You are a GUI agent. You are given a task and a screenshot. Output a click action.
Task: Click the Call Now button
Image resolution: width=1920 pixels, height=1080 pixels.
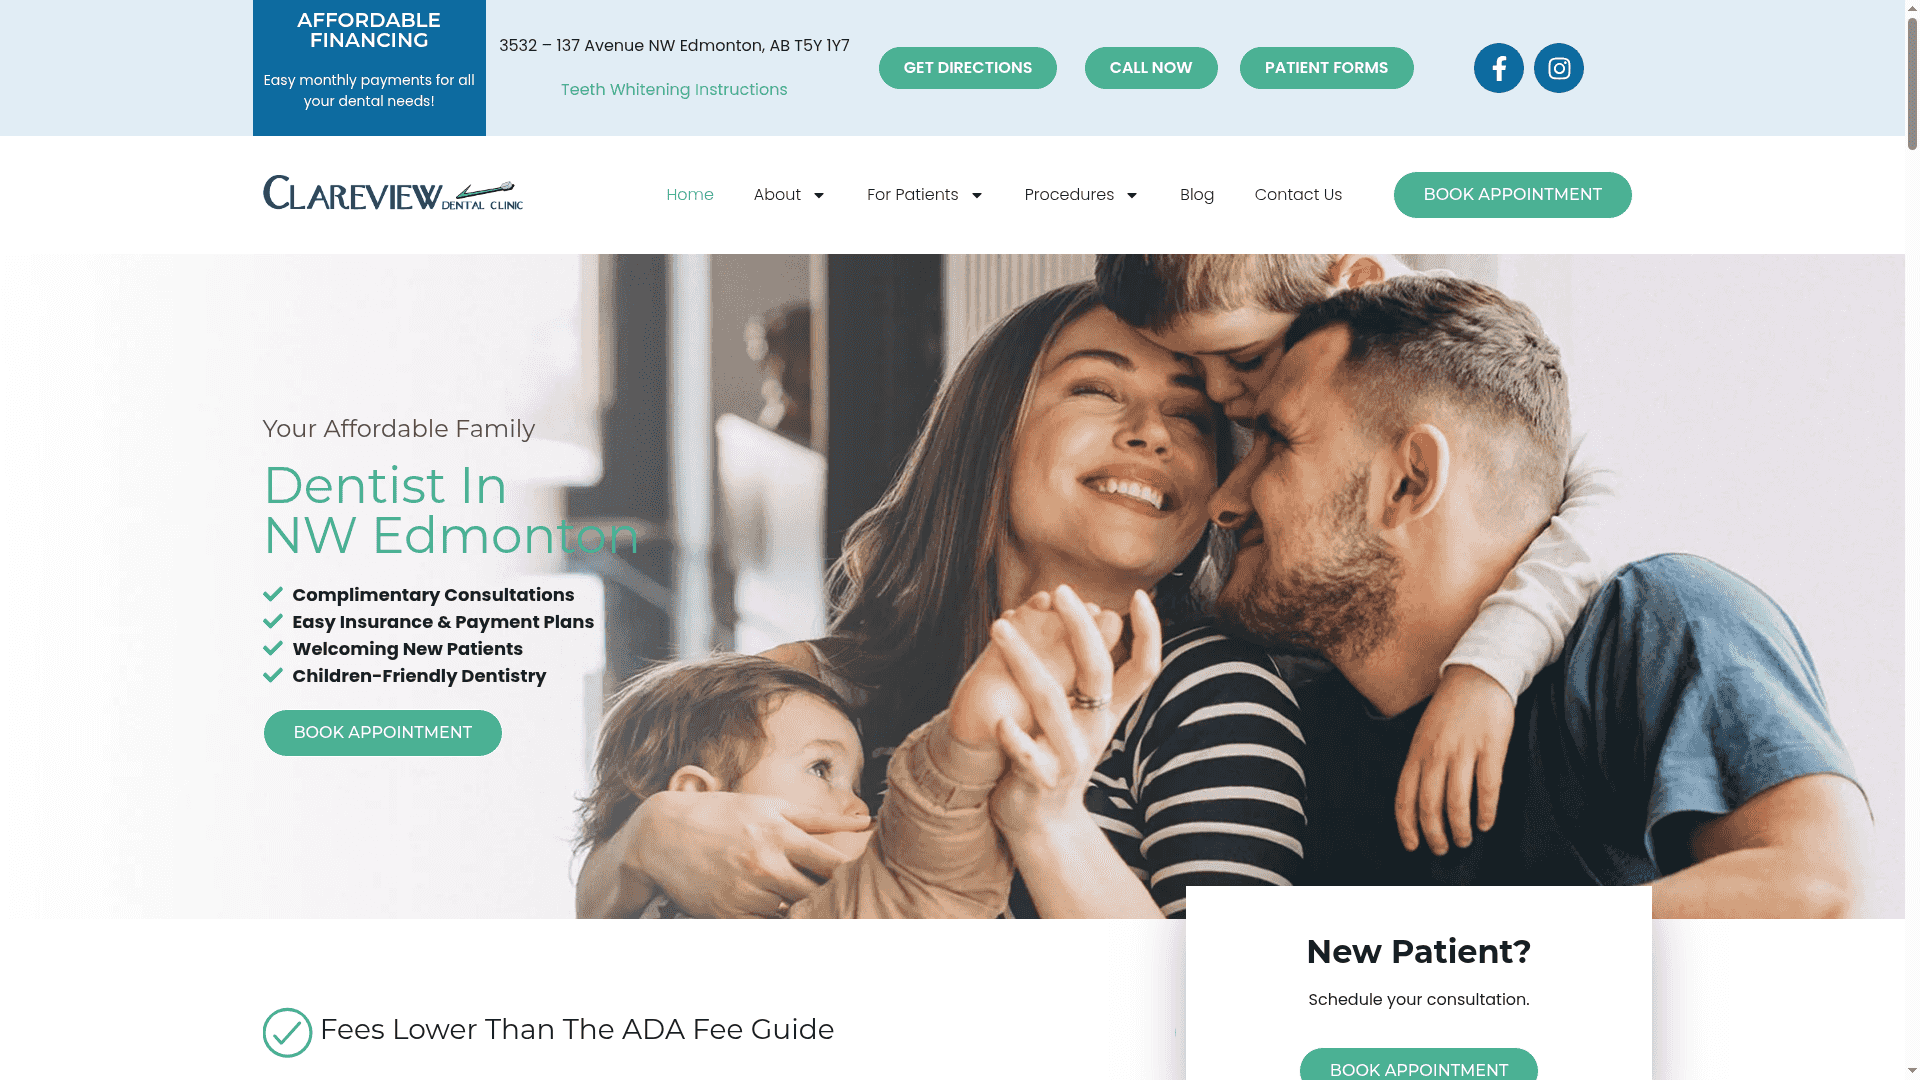pyautogui.click(x=1151, y=68)
